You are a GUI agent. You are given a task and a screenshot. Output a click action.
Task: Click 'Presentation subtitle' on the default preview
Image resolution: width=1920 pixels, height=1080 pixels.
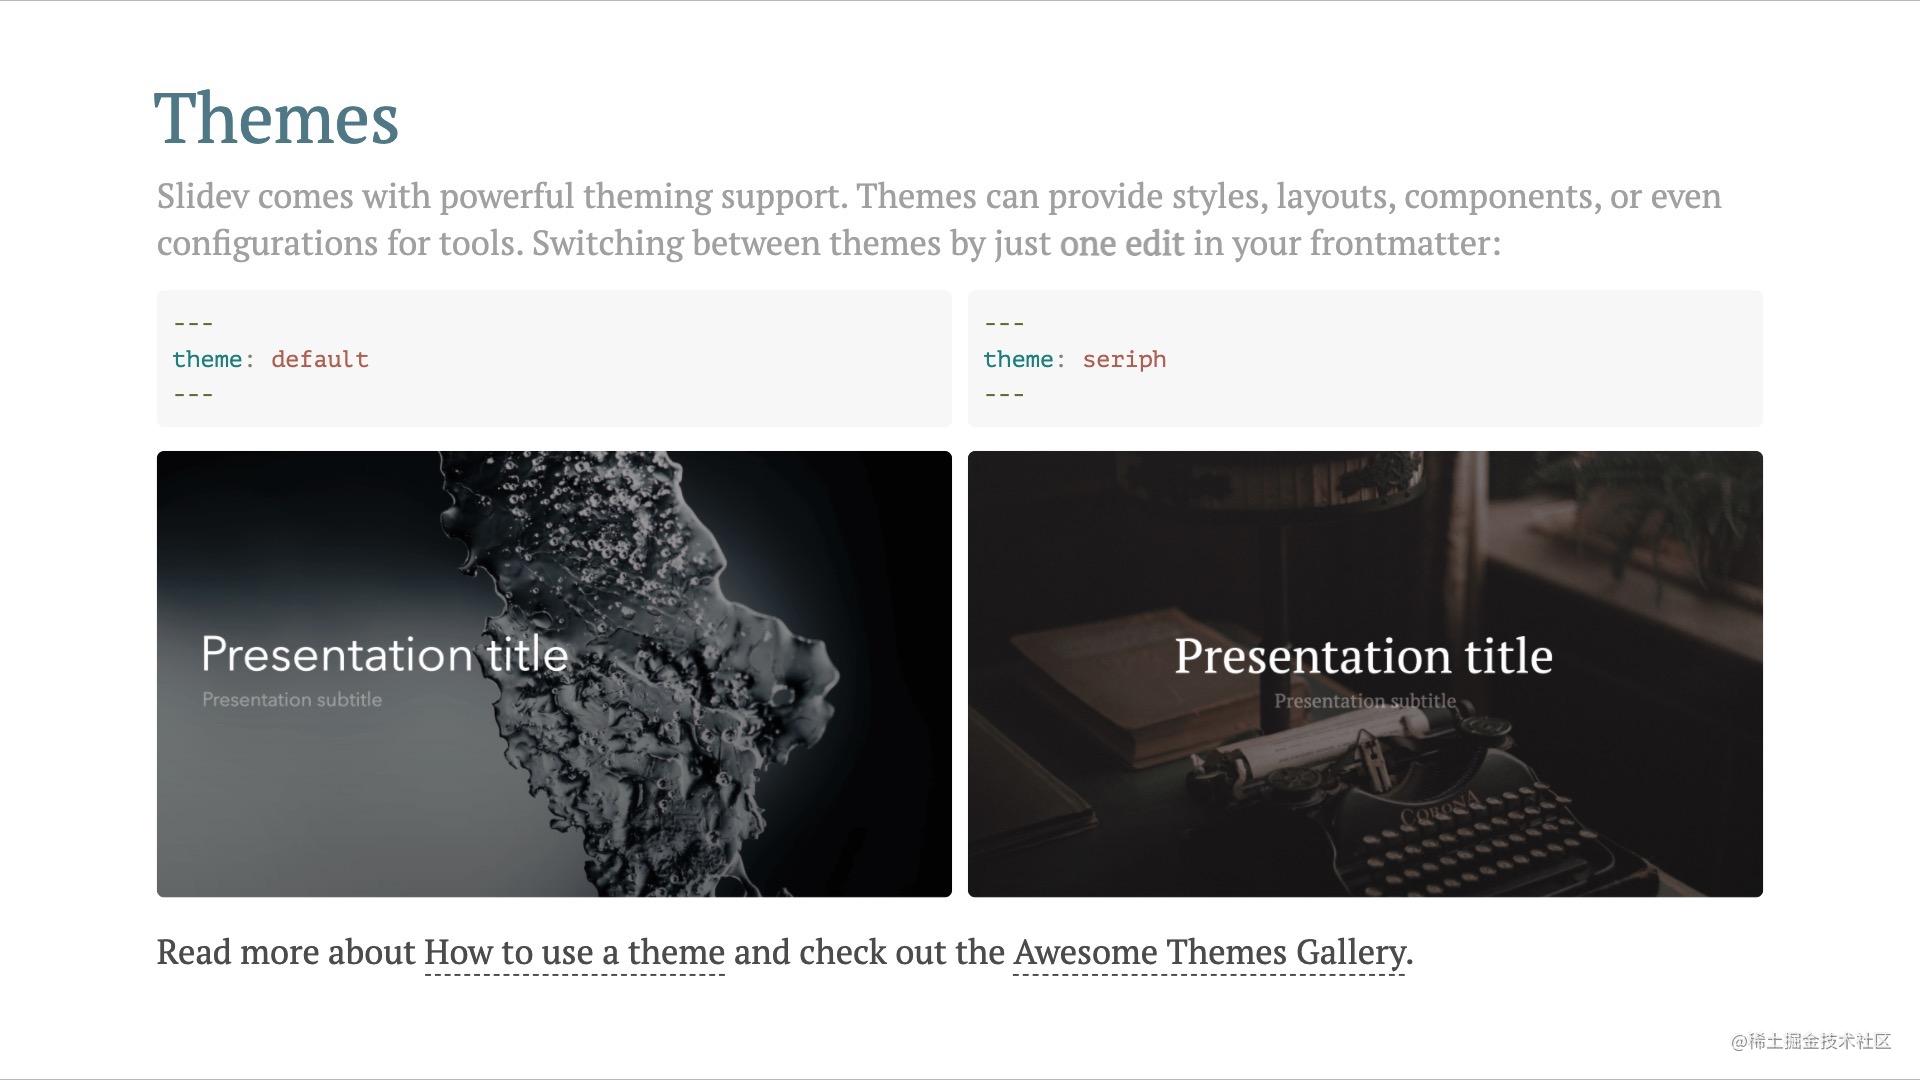(292, 700)
